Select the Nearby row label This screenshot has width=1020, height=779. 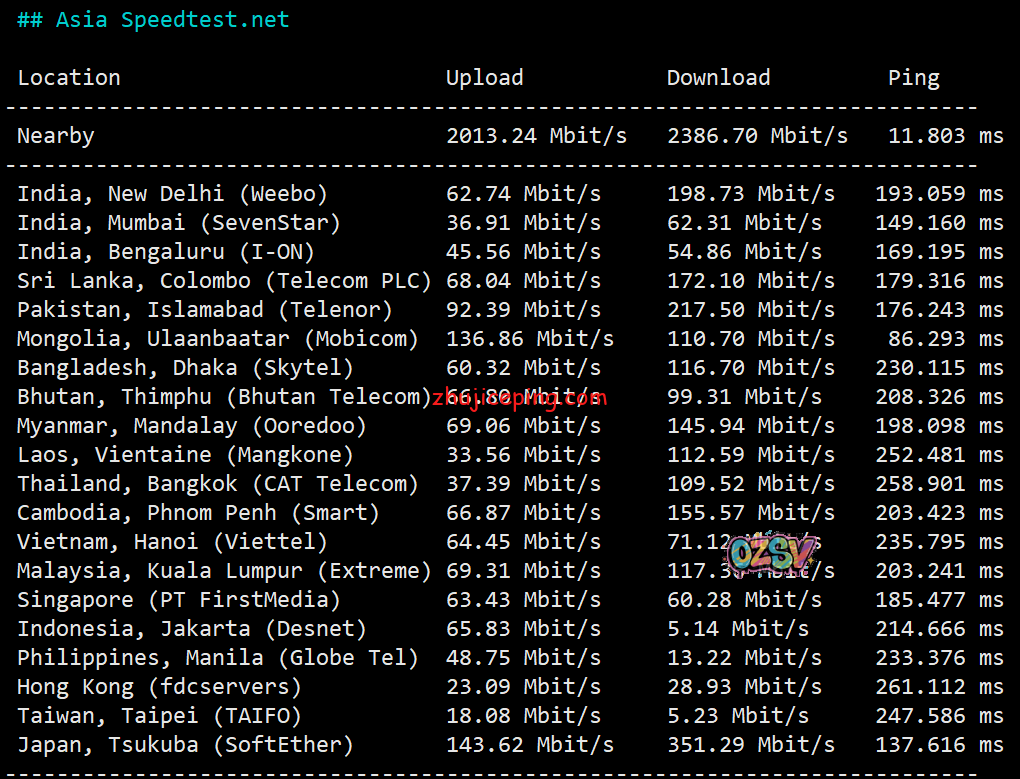coord(56,136)
